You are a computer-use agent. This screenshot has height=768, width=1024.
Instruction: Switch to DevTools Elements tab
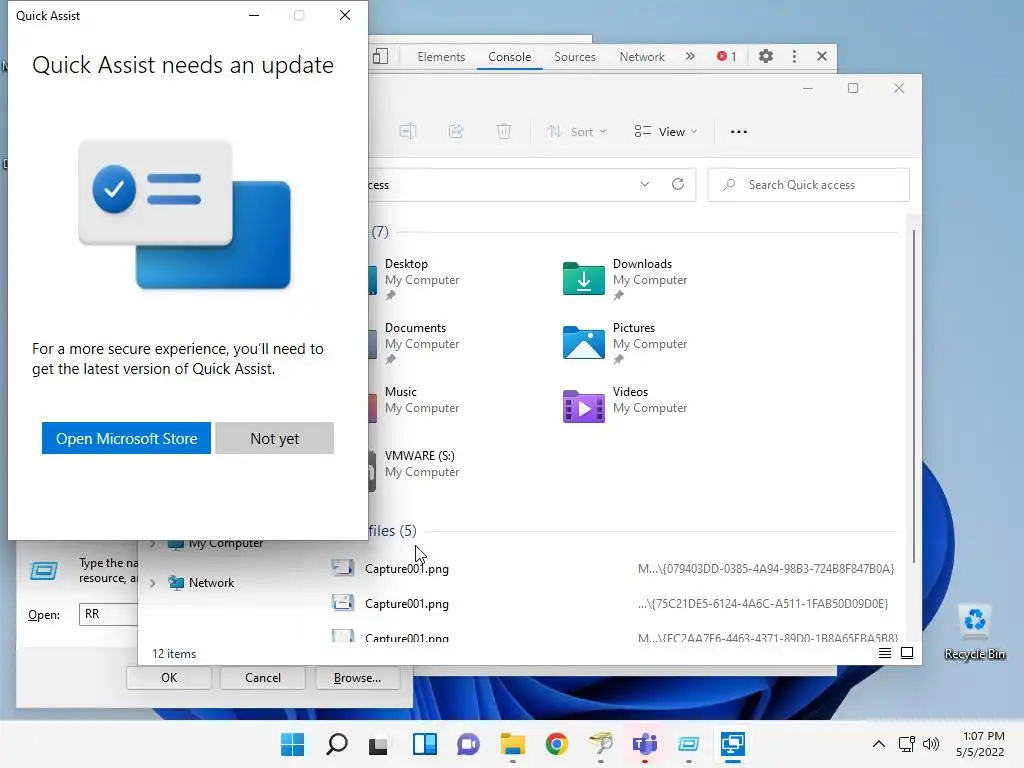coord(441,57)
